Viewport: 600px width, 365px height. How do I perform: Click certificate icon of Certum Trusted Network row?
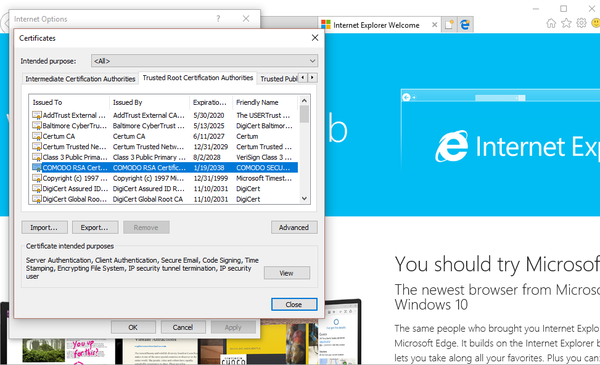(x=37, y=147)
